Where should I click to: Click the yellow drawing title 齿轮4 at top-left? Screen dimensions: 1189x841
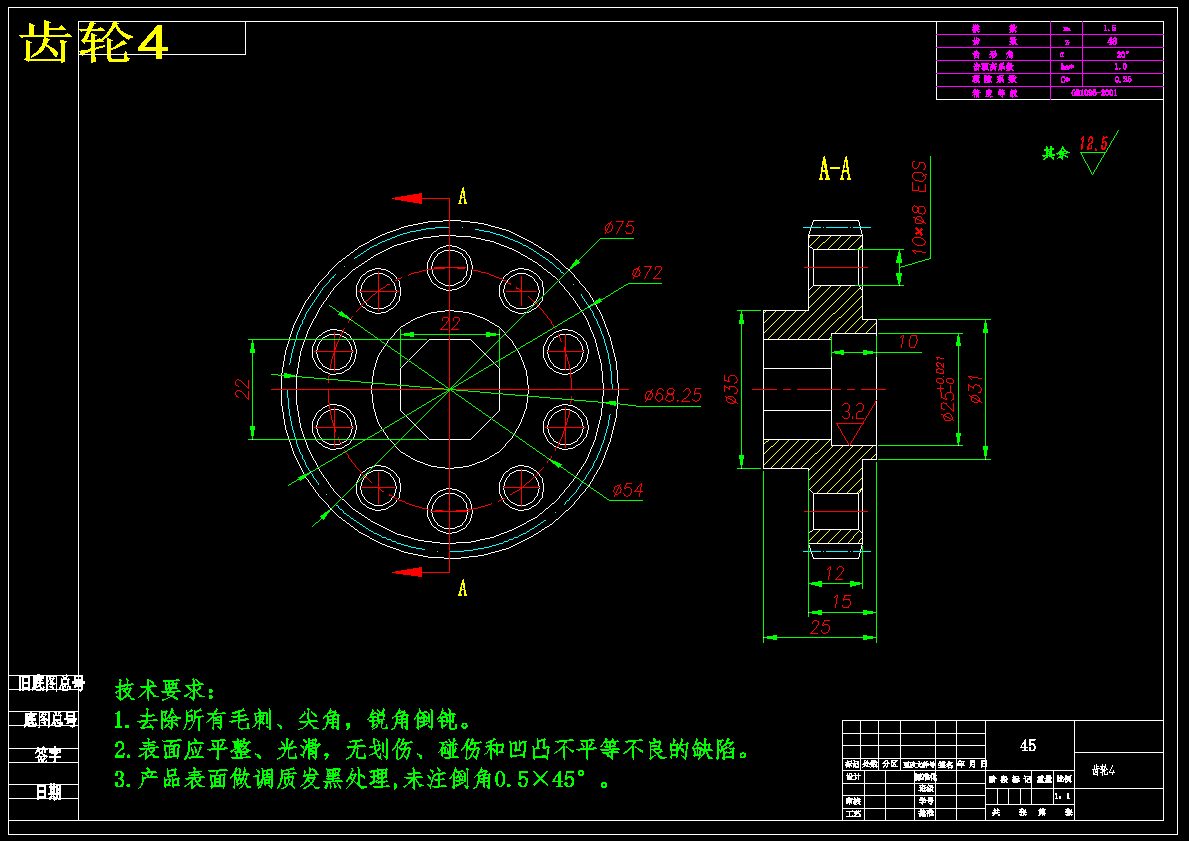(93, 42)
